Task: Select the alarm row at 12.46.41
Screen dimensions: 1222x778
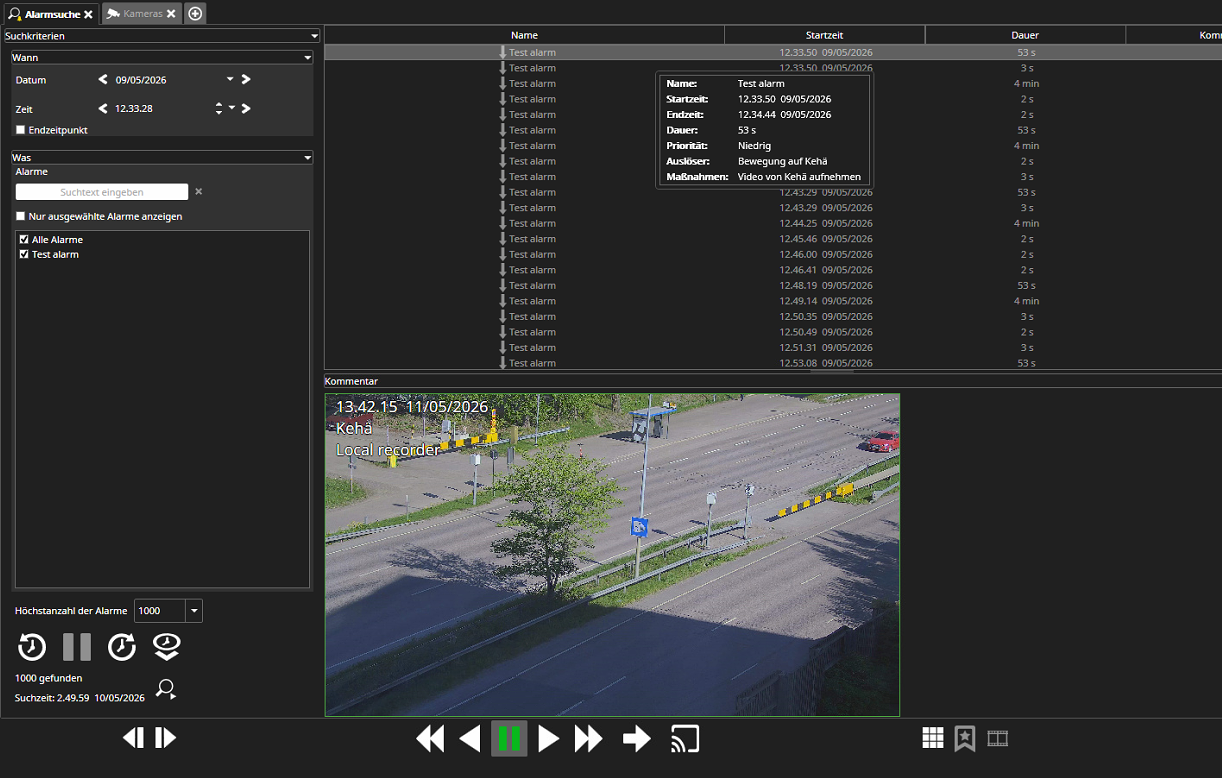Action: 773,270
